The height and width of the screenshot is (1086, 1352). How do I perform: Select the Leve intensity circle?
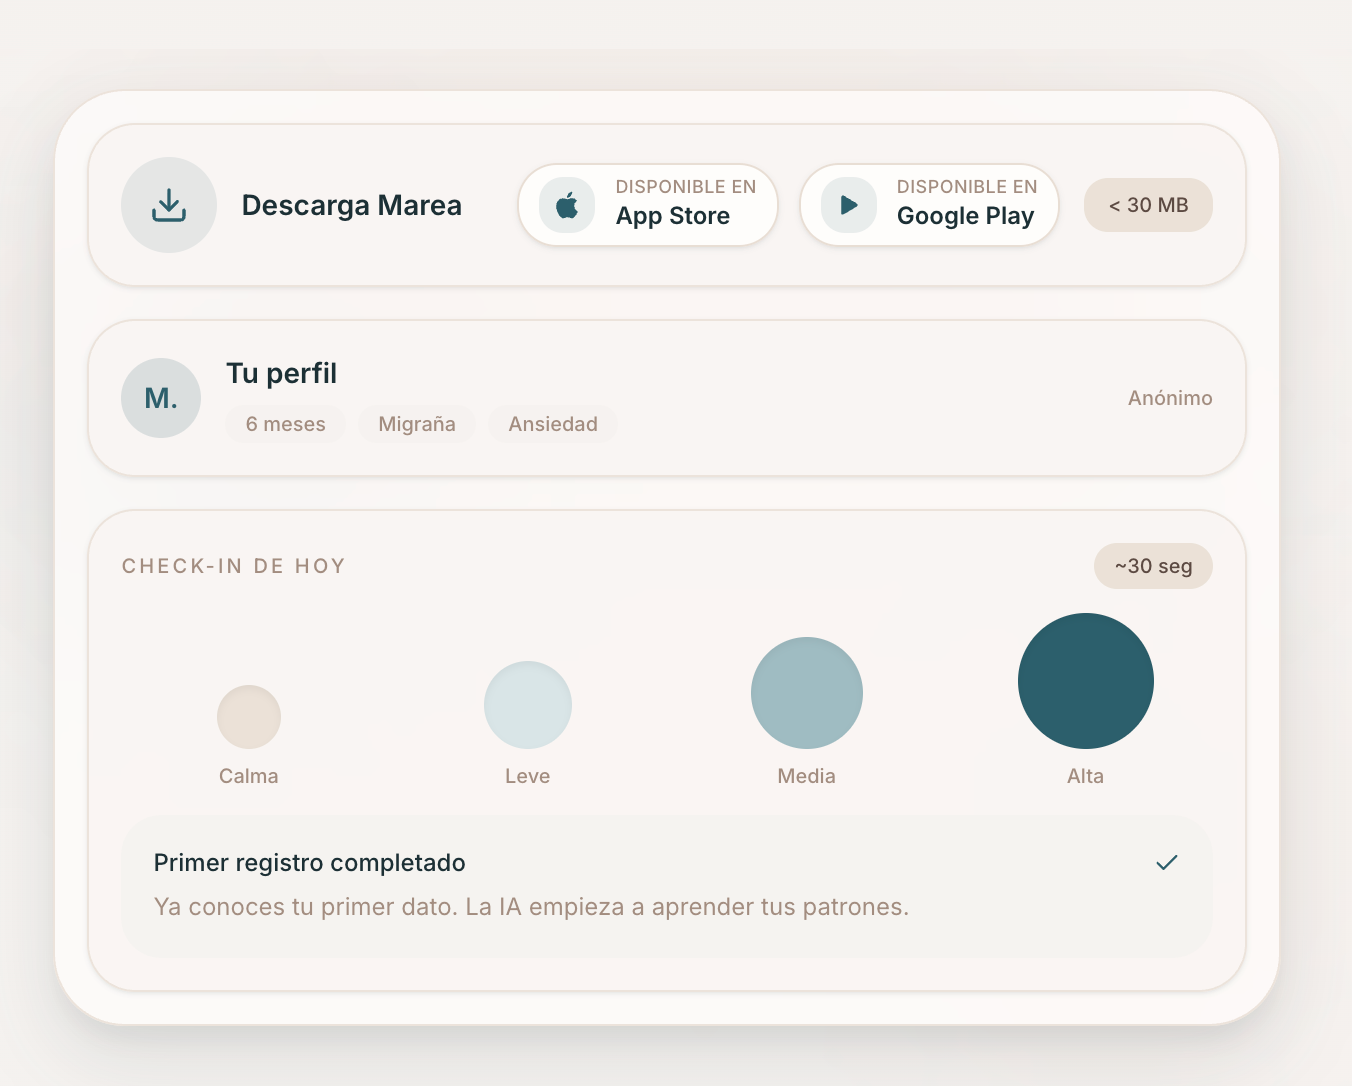coord(528,705)
